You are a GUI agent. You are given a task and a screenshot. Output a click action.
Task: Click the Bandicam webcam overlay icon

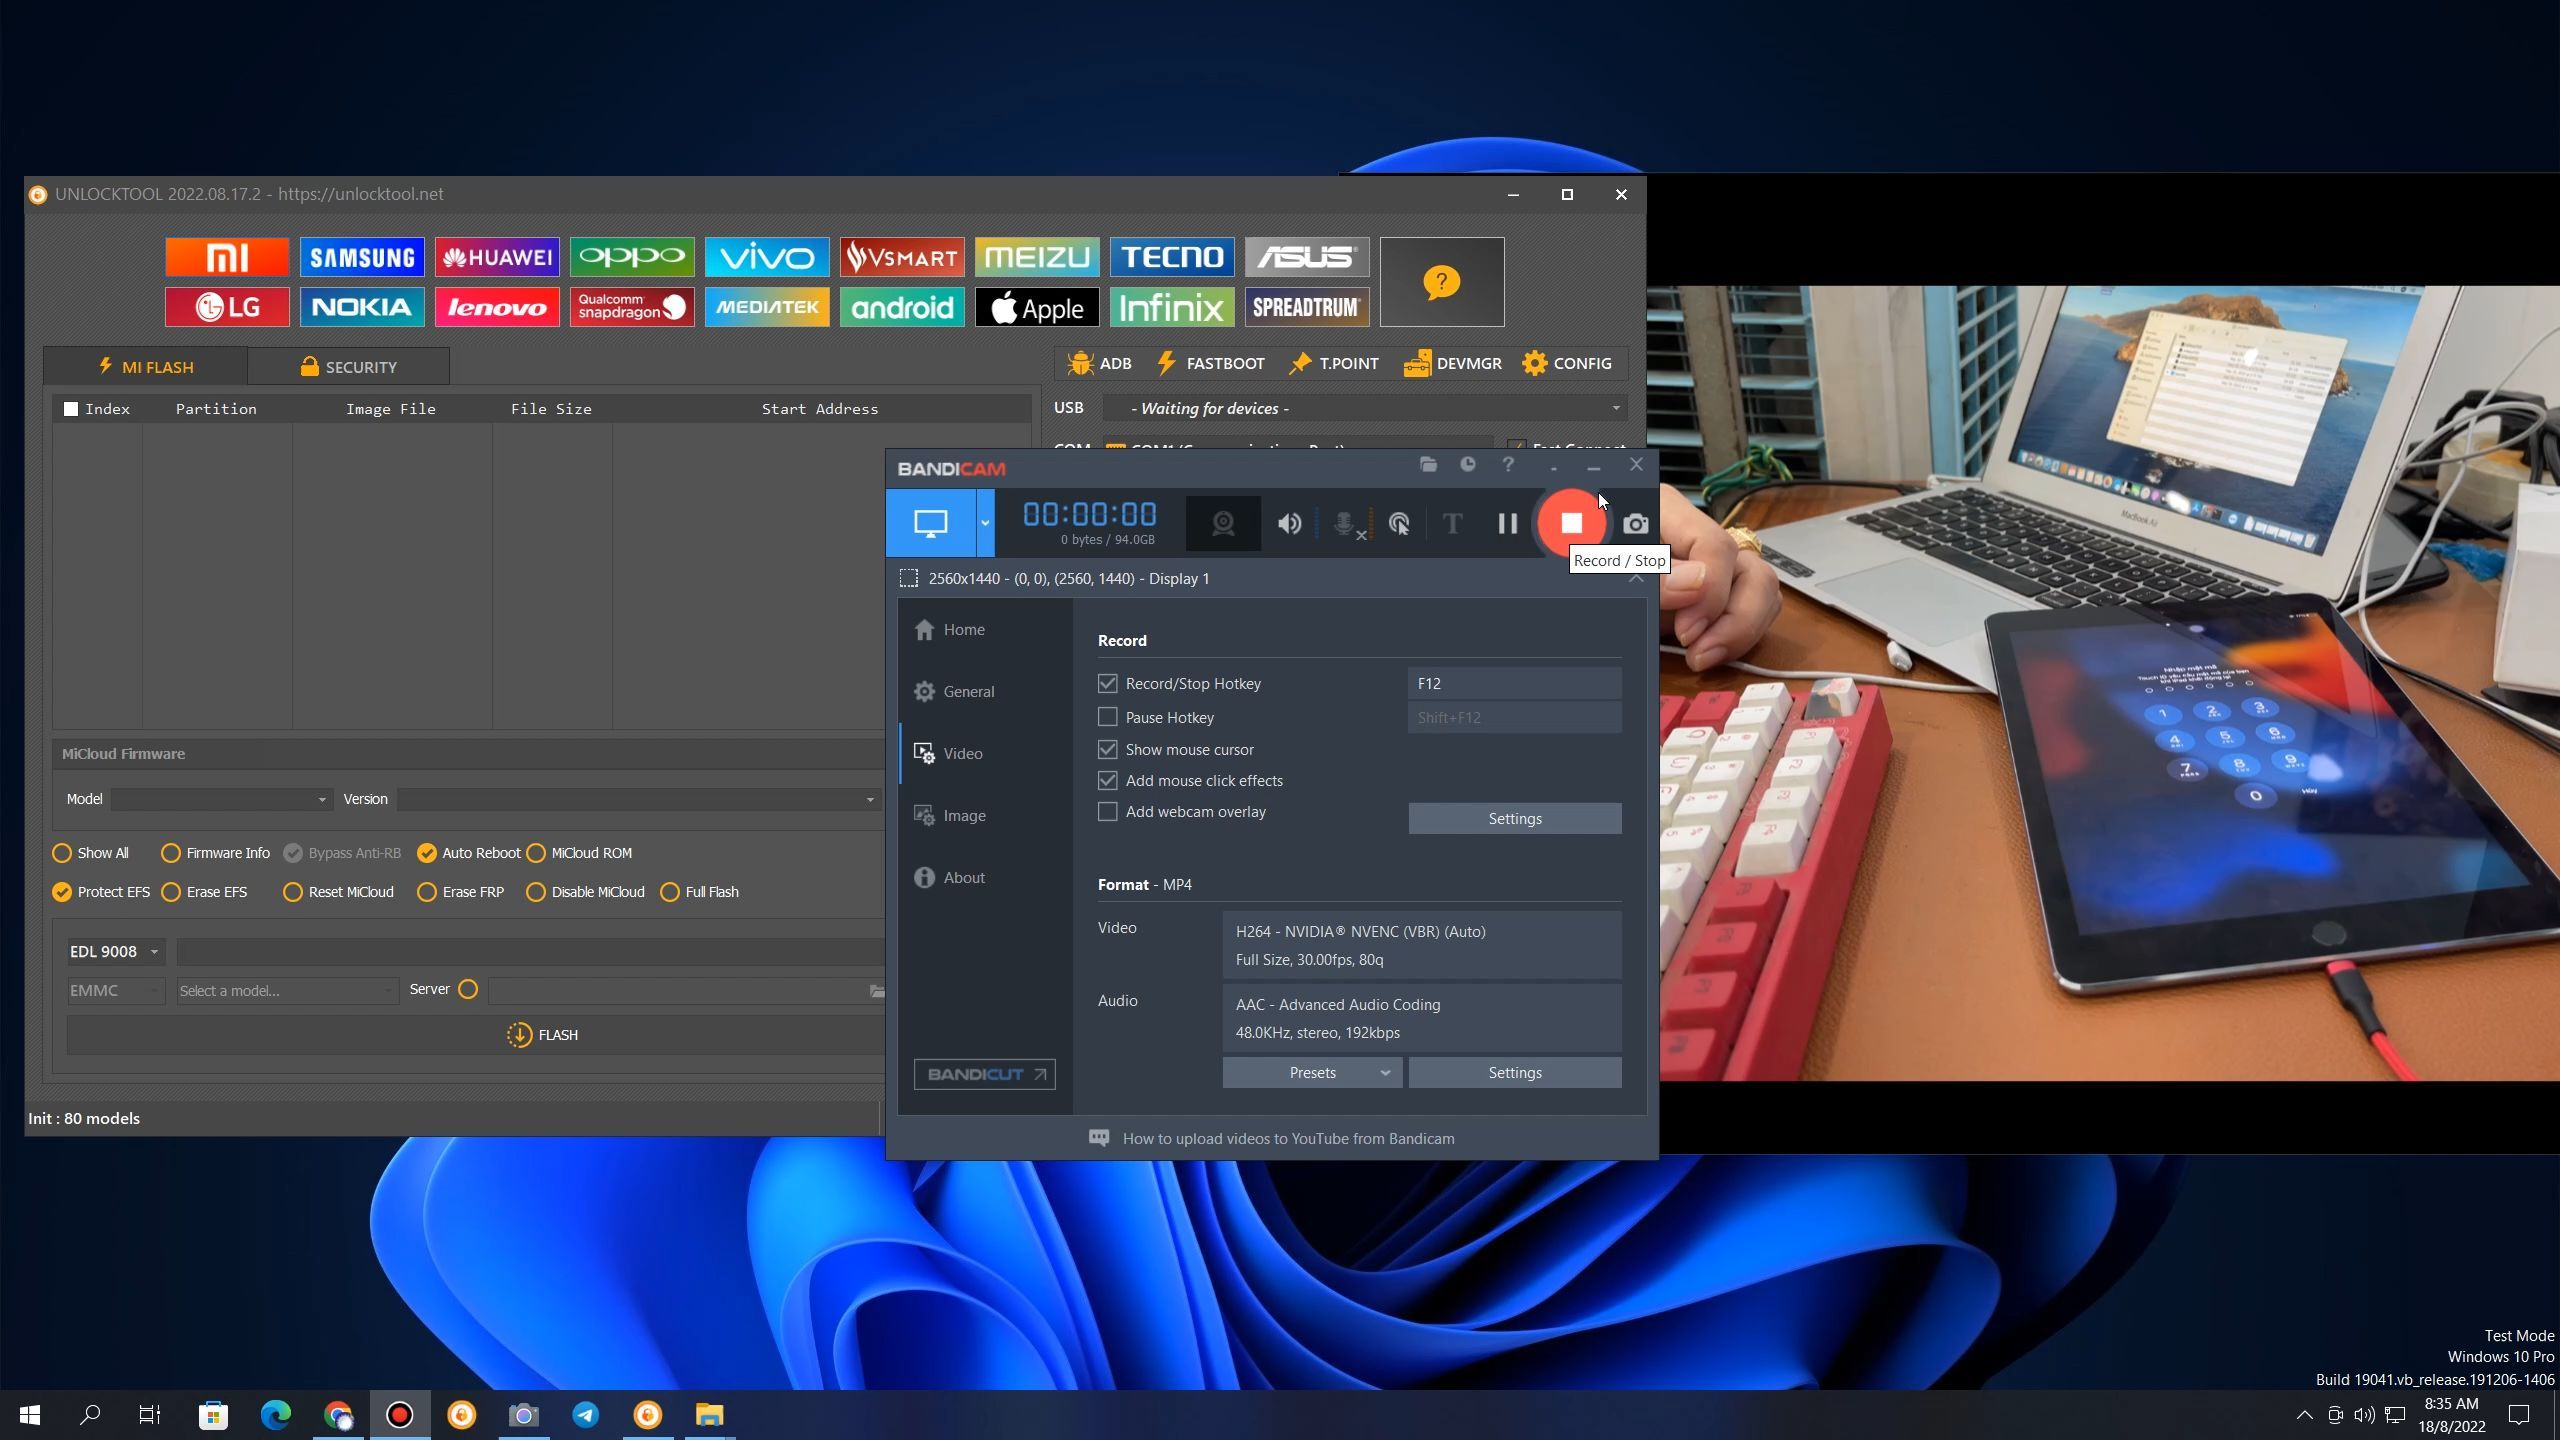1223,523
